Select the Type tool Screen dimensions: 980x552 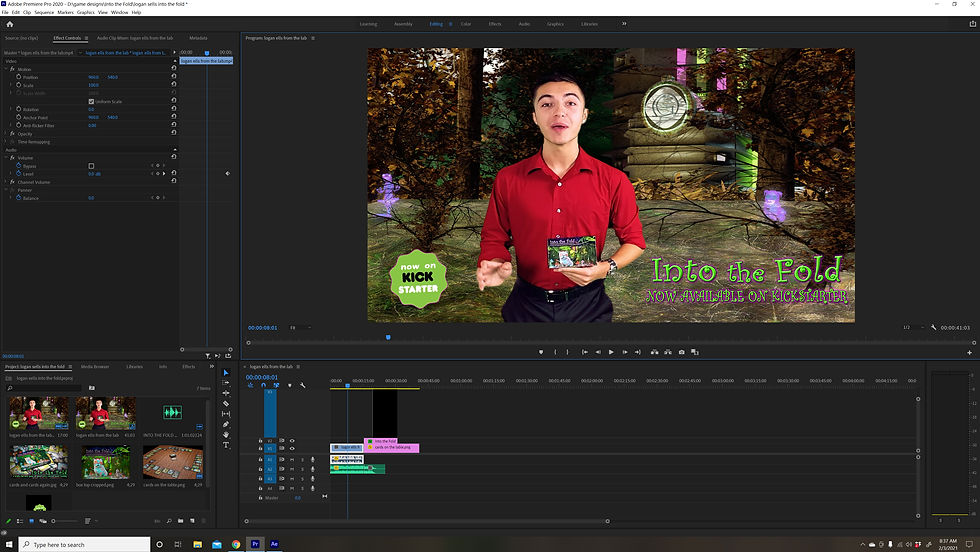pos(226,445)
